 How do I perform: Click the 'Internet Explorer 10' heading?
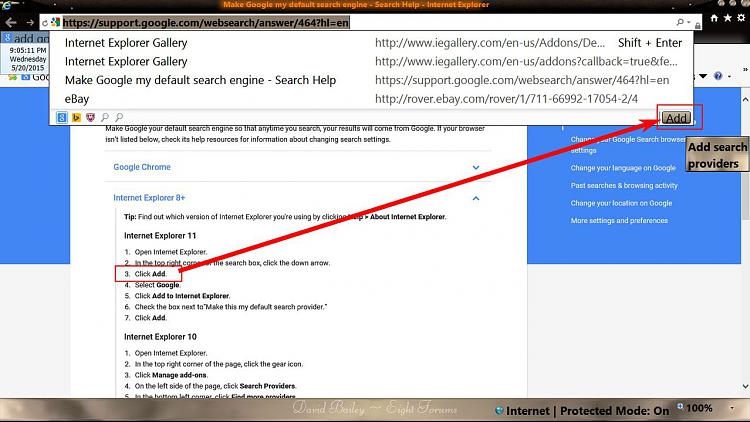point(160,337)
